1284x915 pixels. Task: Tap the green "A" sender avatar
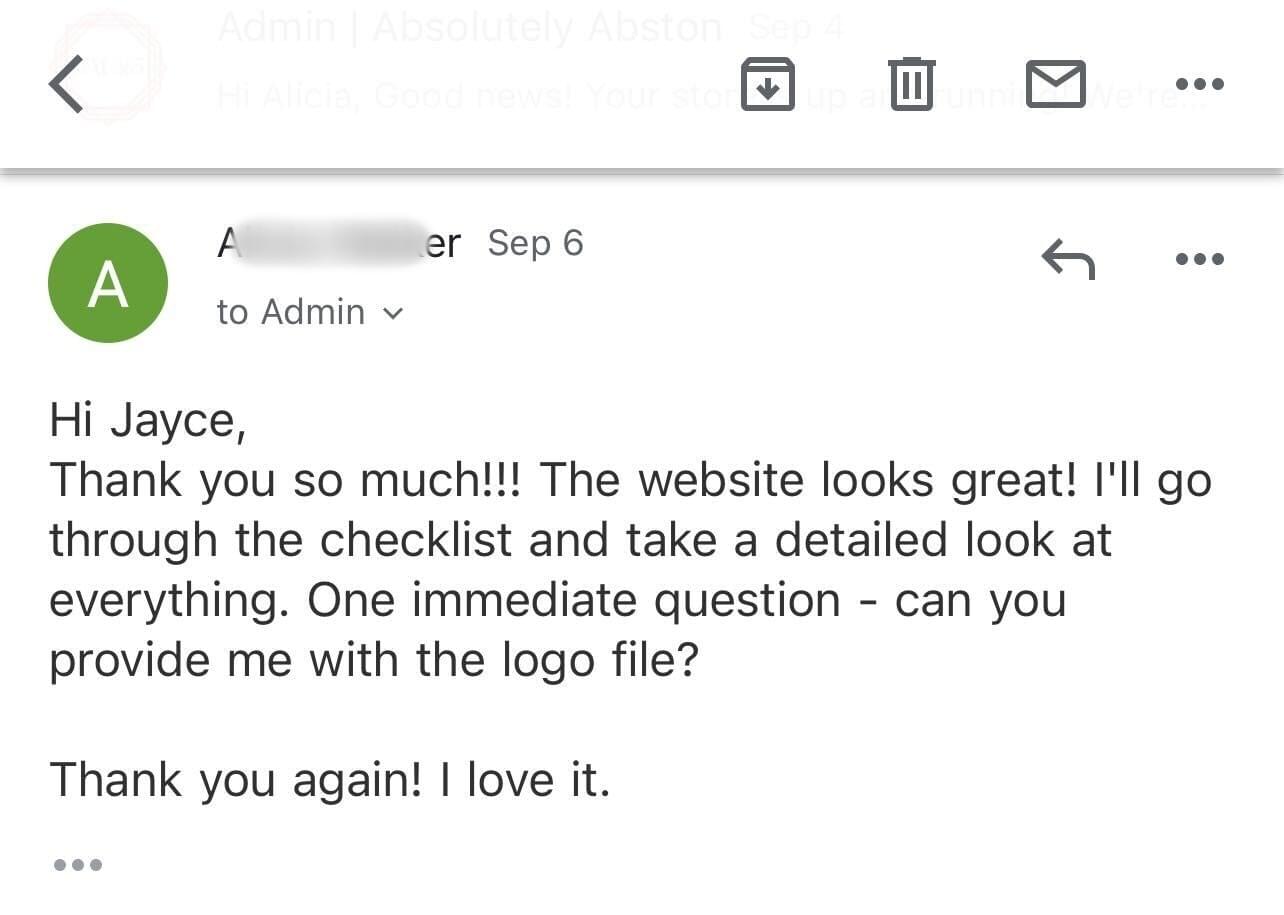pyautogui.click(x=108, y=283)
